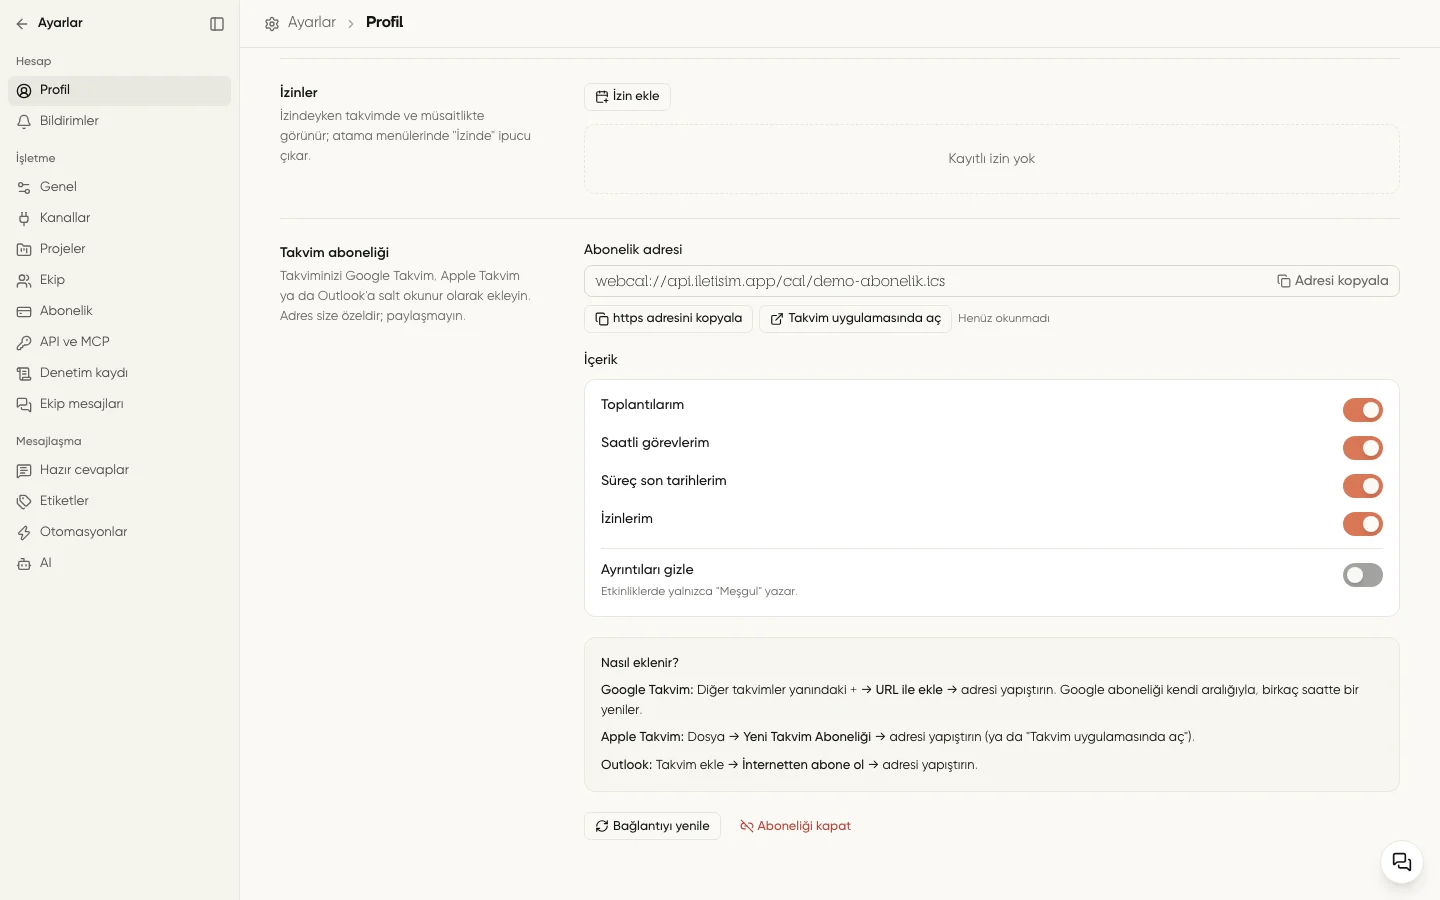Click Bağlantıyı yenile button

pos(652,826)
